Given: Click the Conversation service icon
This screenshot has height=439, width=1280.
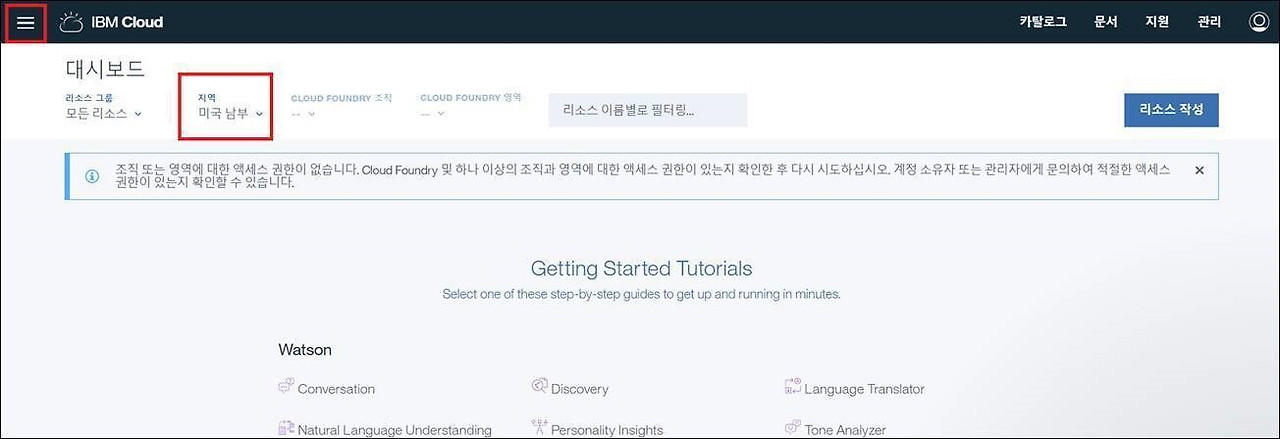Looking at the screenshot, I should click(x=285, y=387).
